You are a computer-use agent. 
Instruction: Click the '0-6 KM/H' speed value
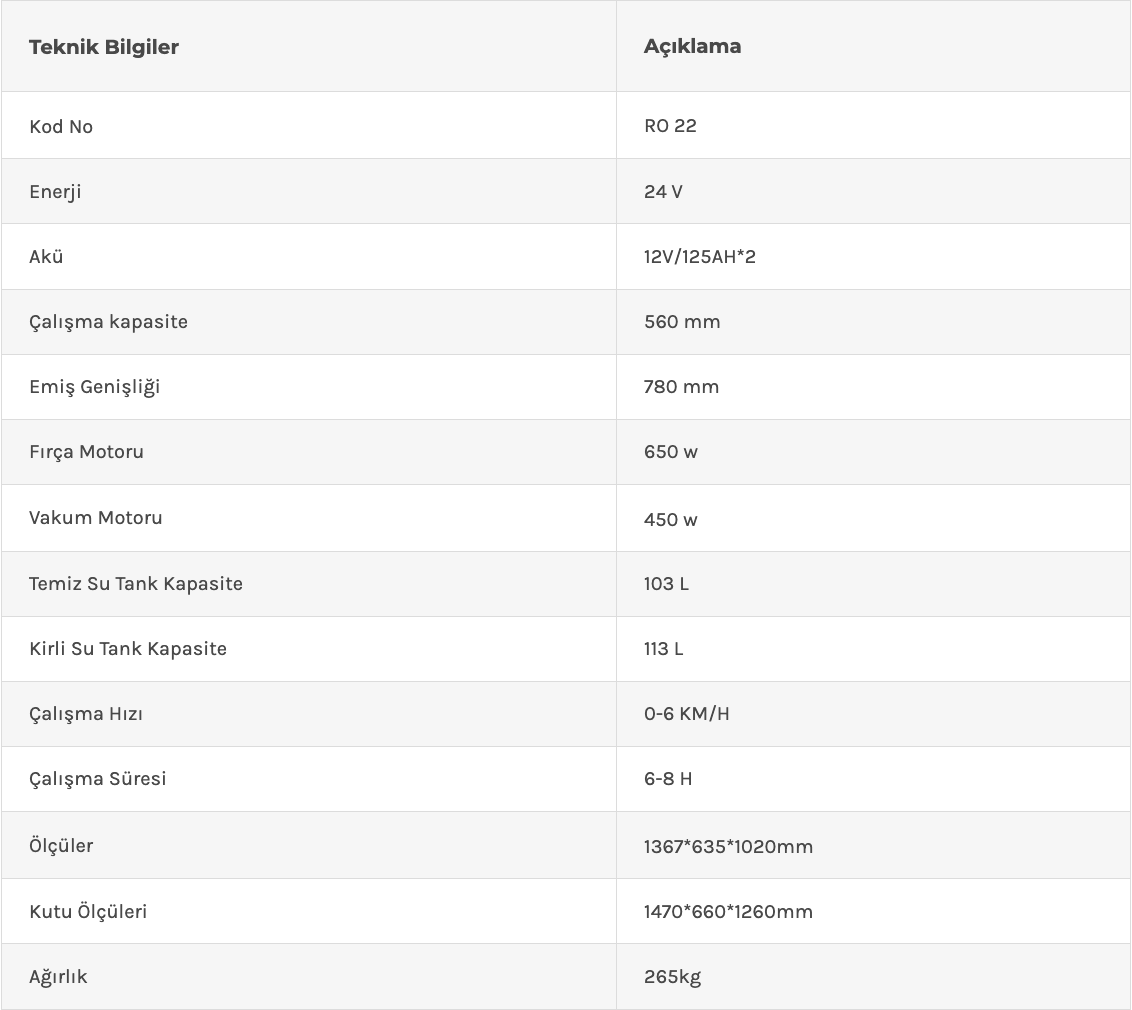coord(686,714)
